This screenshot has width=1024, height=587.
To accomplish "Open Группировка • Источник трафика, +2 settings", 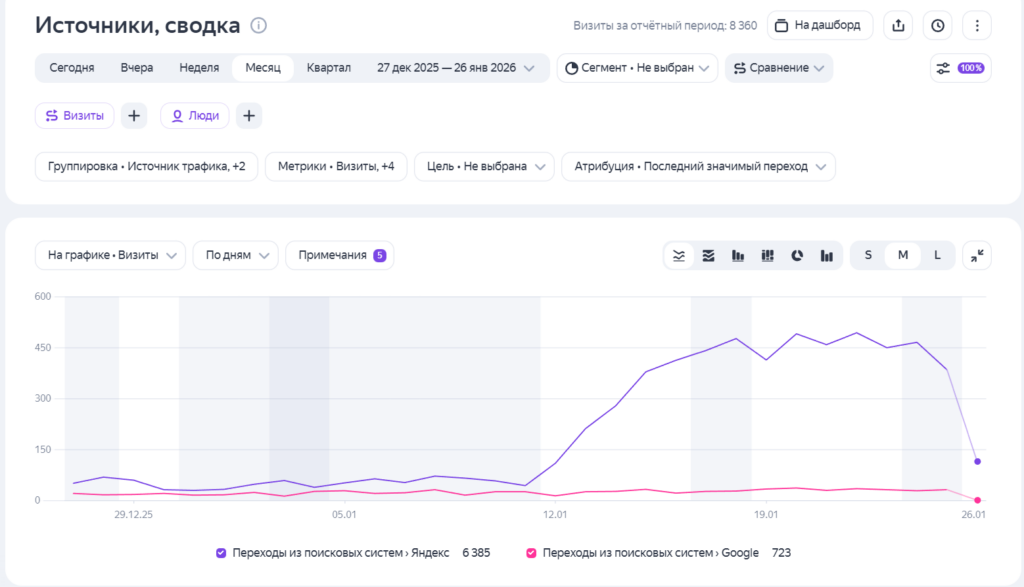I will point(146,167).
